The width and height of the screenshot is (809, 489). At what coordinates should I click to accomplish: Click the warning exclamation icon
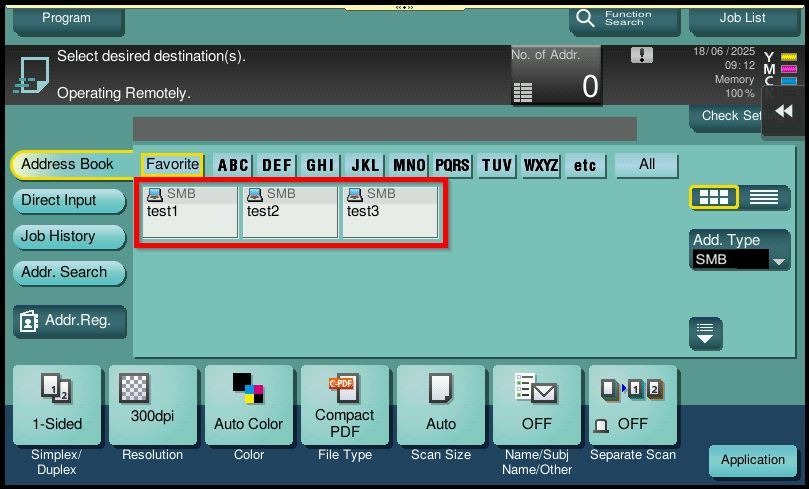pos(642,56)
